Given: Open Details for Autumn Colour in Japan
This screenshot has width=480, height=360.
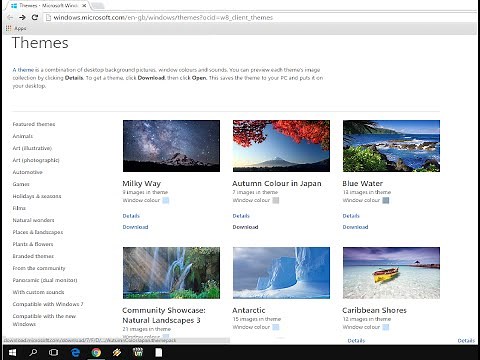Looking at the screenshot, I should point(241,216).
